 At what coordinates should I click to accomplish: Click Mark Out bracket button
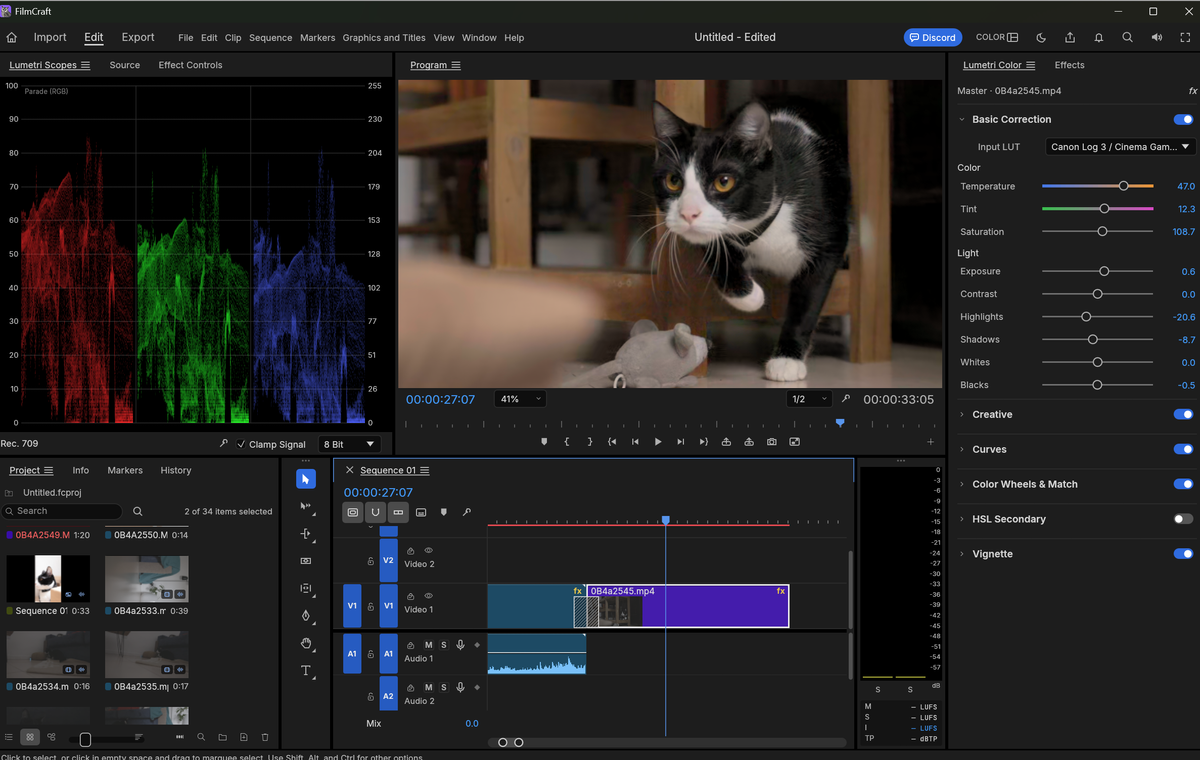click(x=590, y=441)
